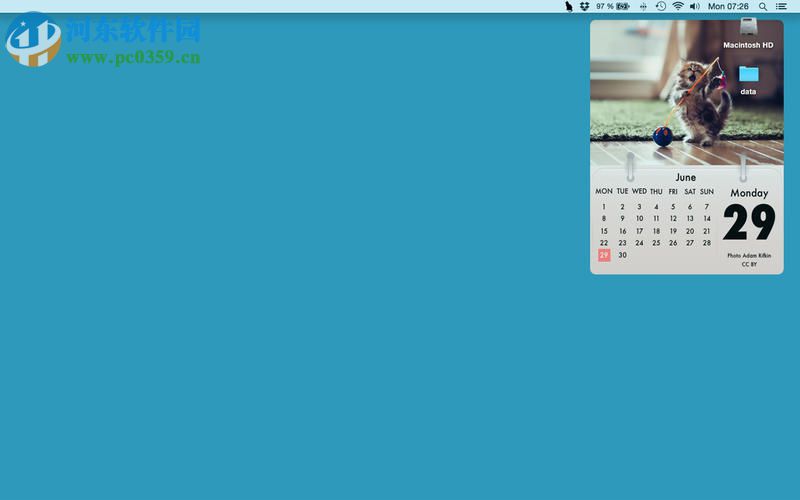Viewport: 800px width, 500px height.
Task: Click the FRI weekday header
Action: [x=673, y=191]
